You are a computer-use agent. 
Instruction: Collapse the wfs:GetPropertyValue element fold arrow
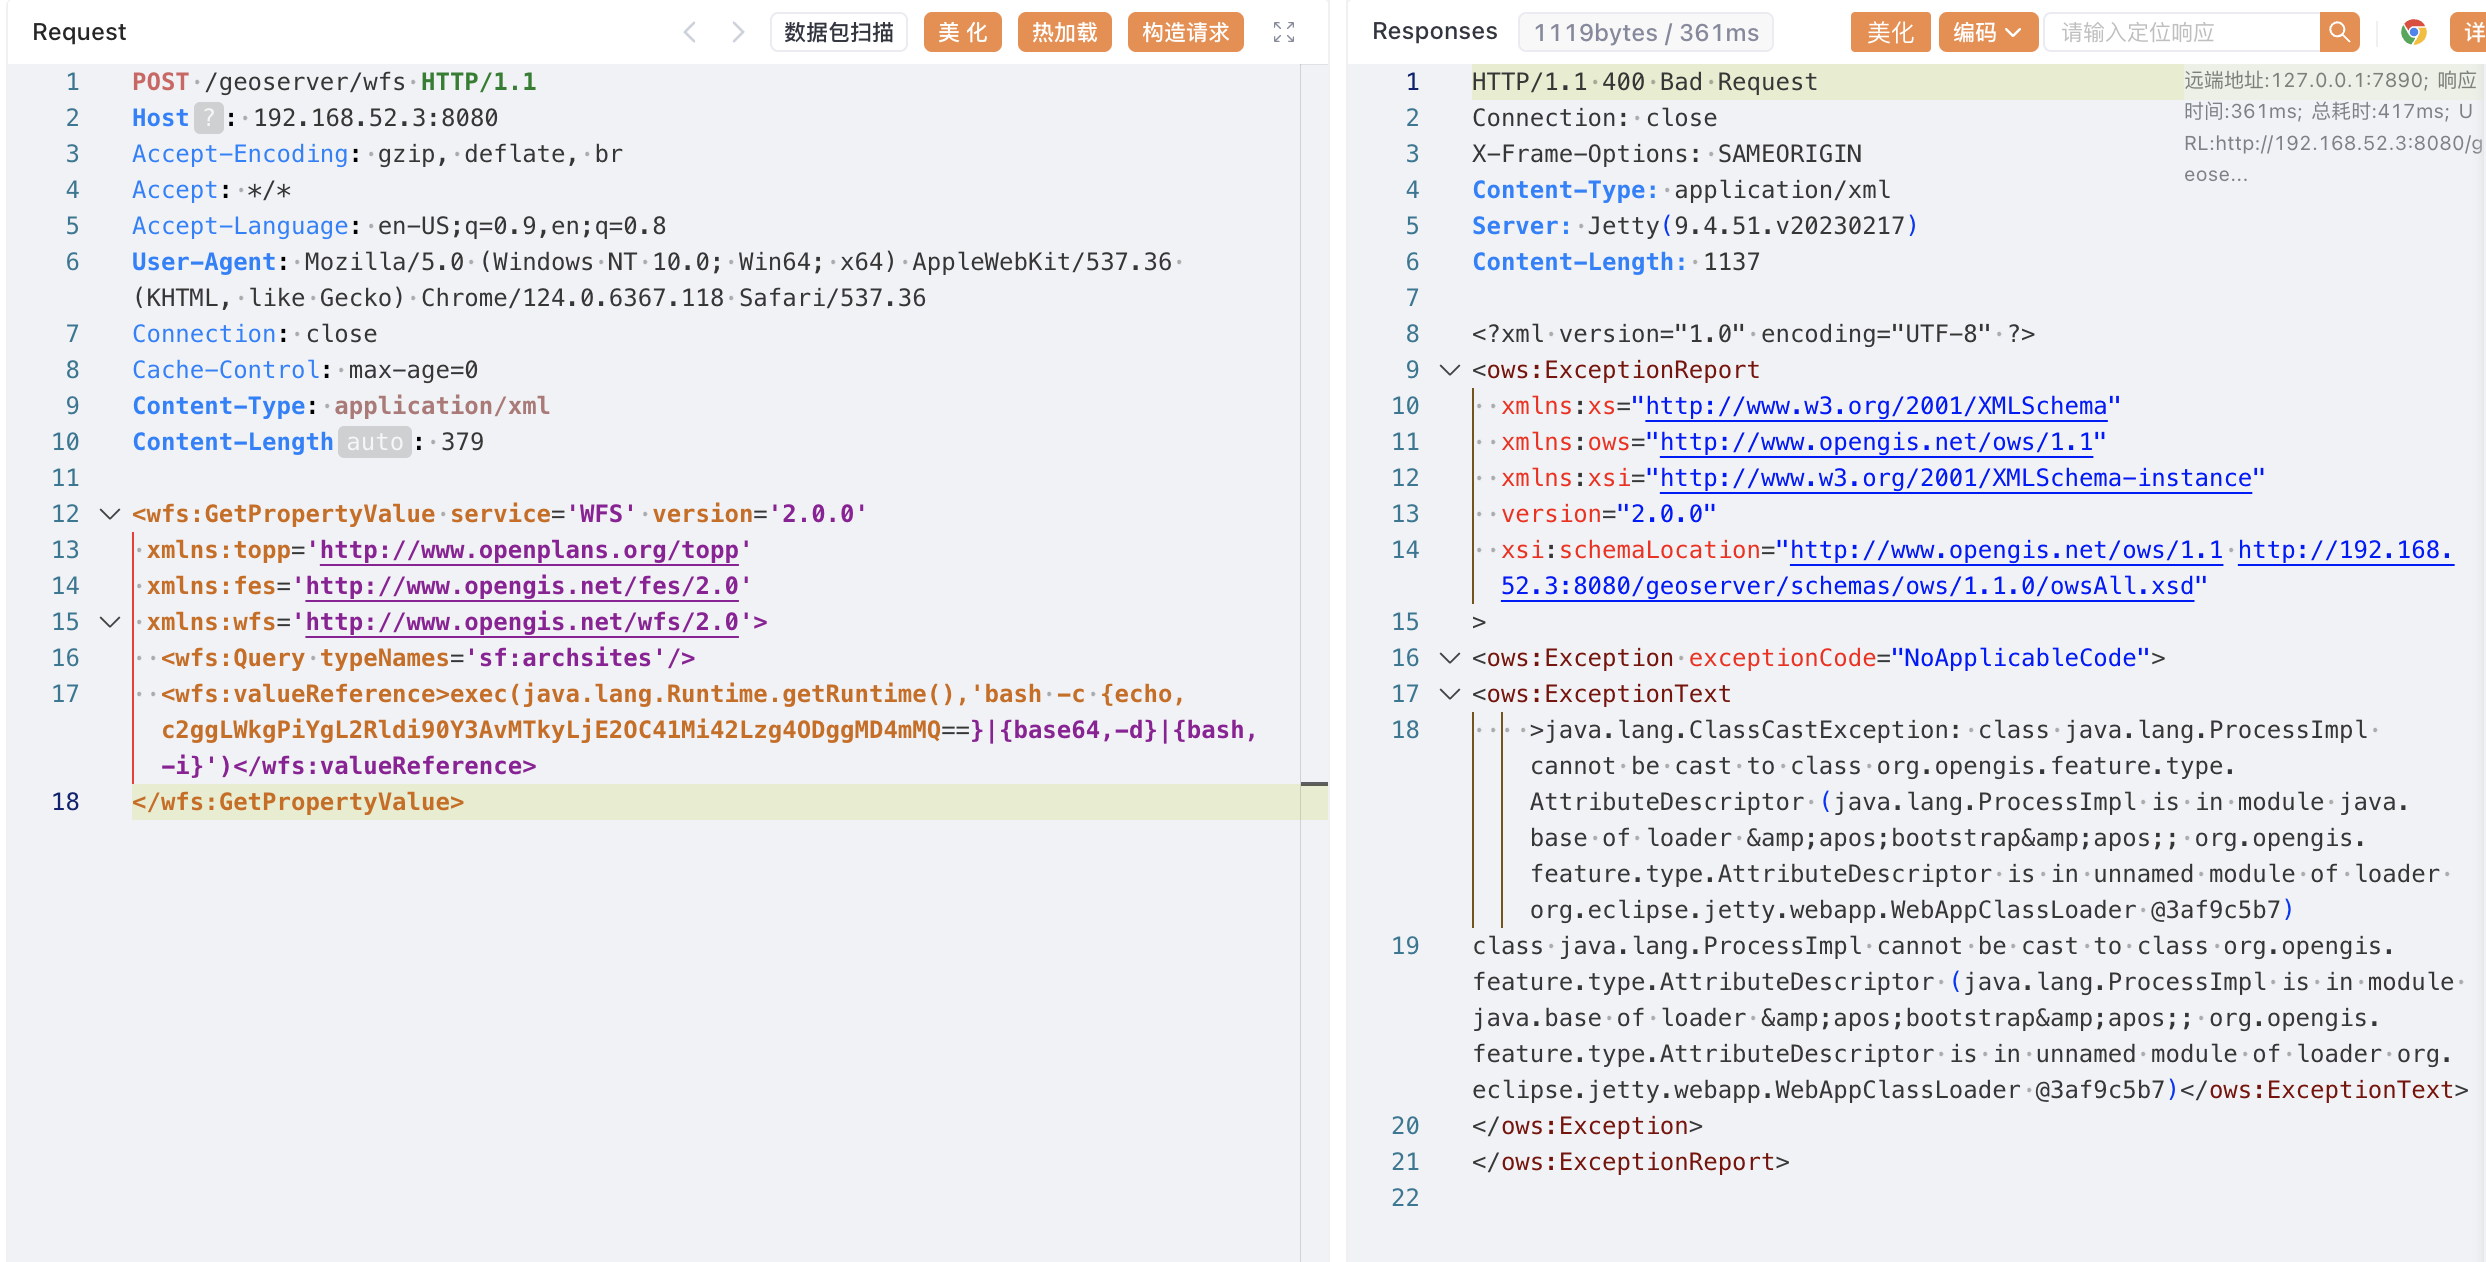tap(110, 514)
